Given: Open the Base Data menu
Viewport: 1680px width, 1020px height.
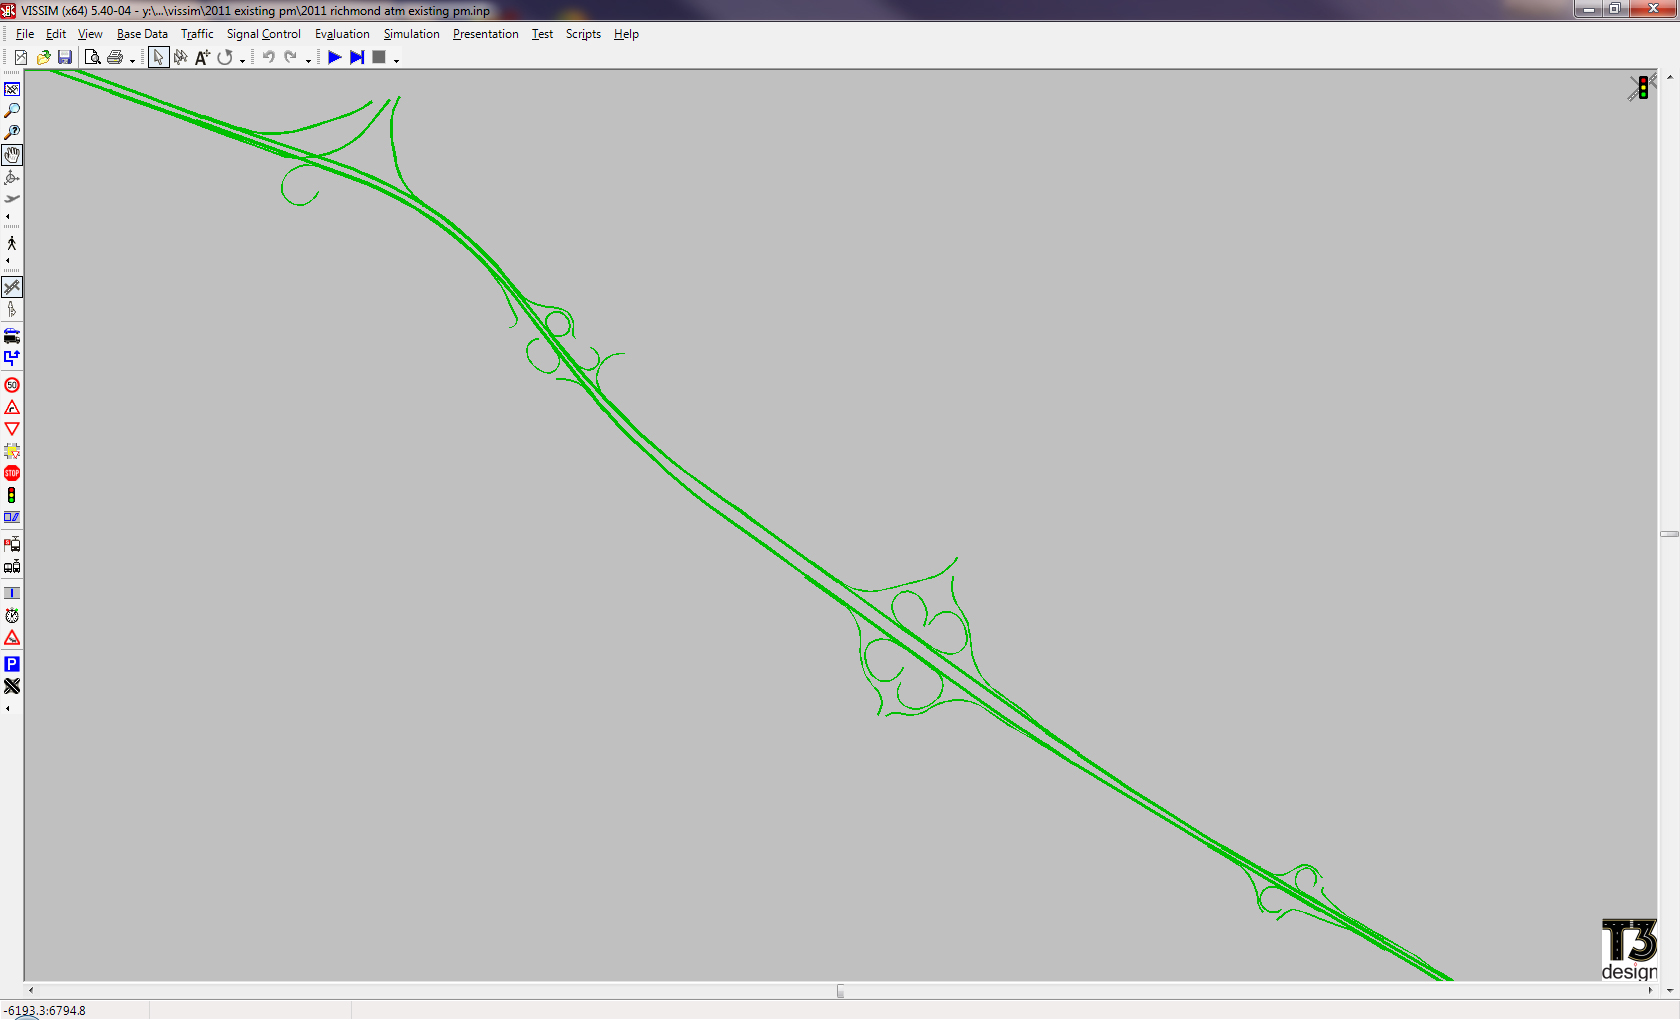Looking at the screenshot, I should click(x=142, y=34).
